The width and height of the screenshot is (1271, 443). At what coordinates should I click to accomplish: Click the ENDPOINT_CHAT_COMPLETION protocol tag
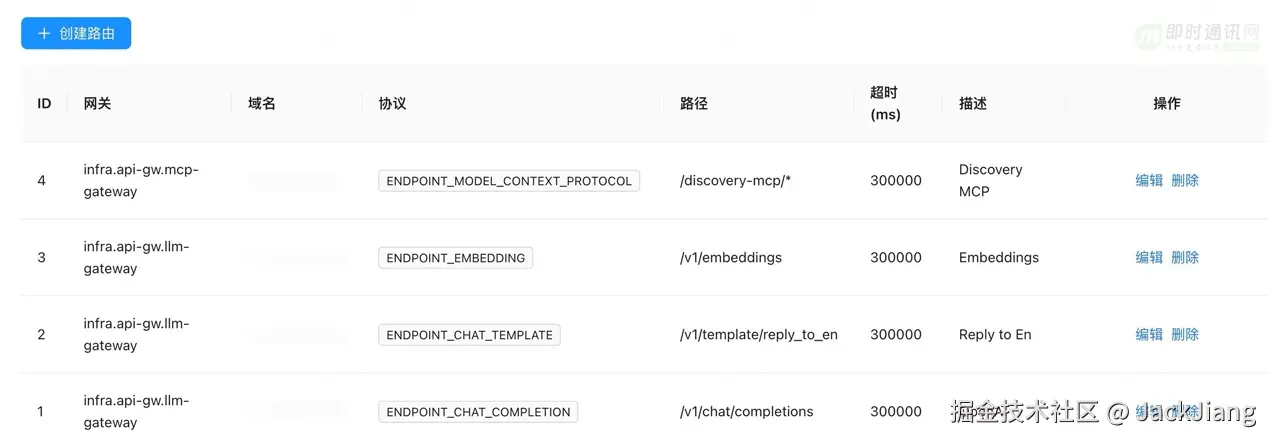(478, 412)
